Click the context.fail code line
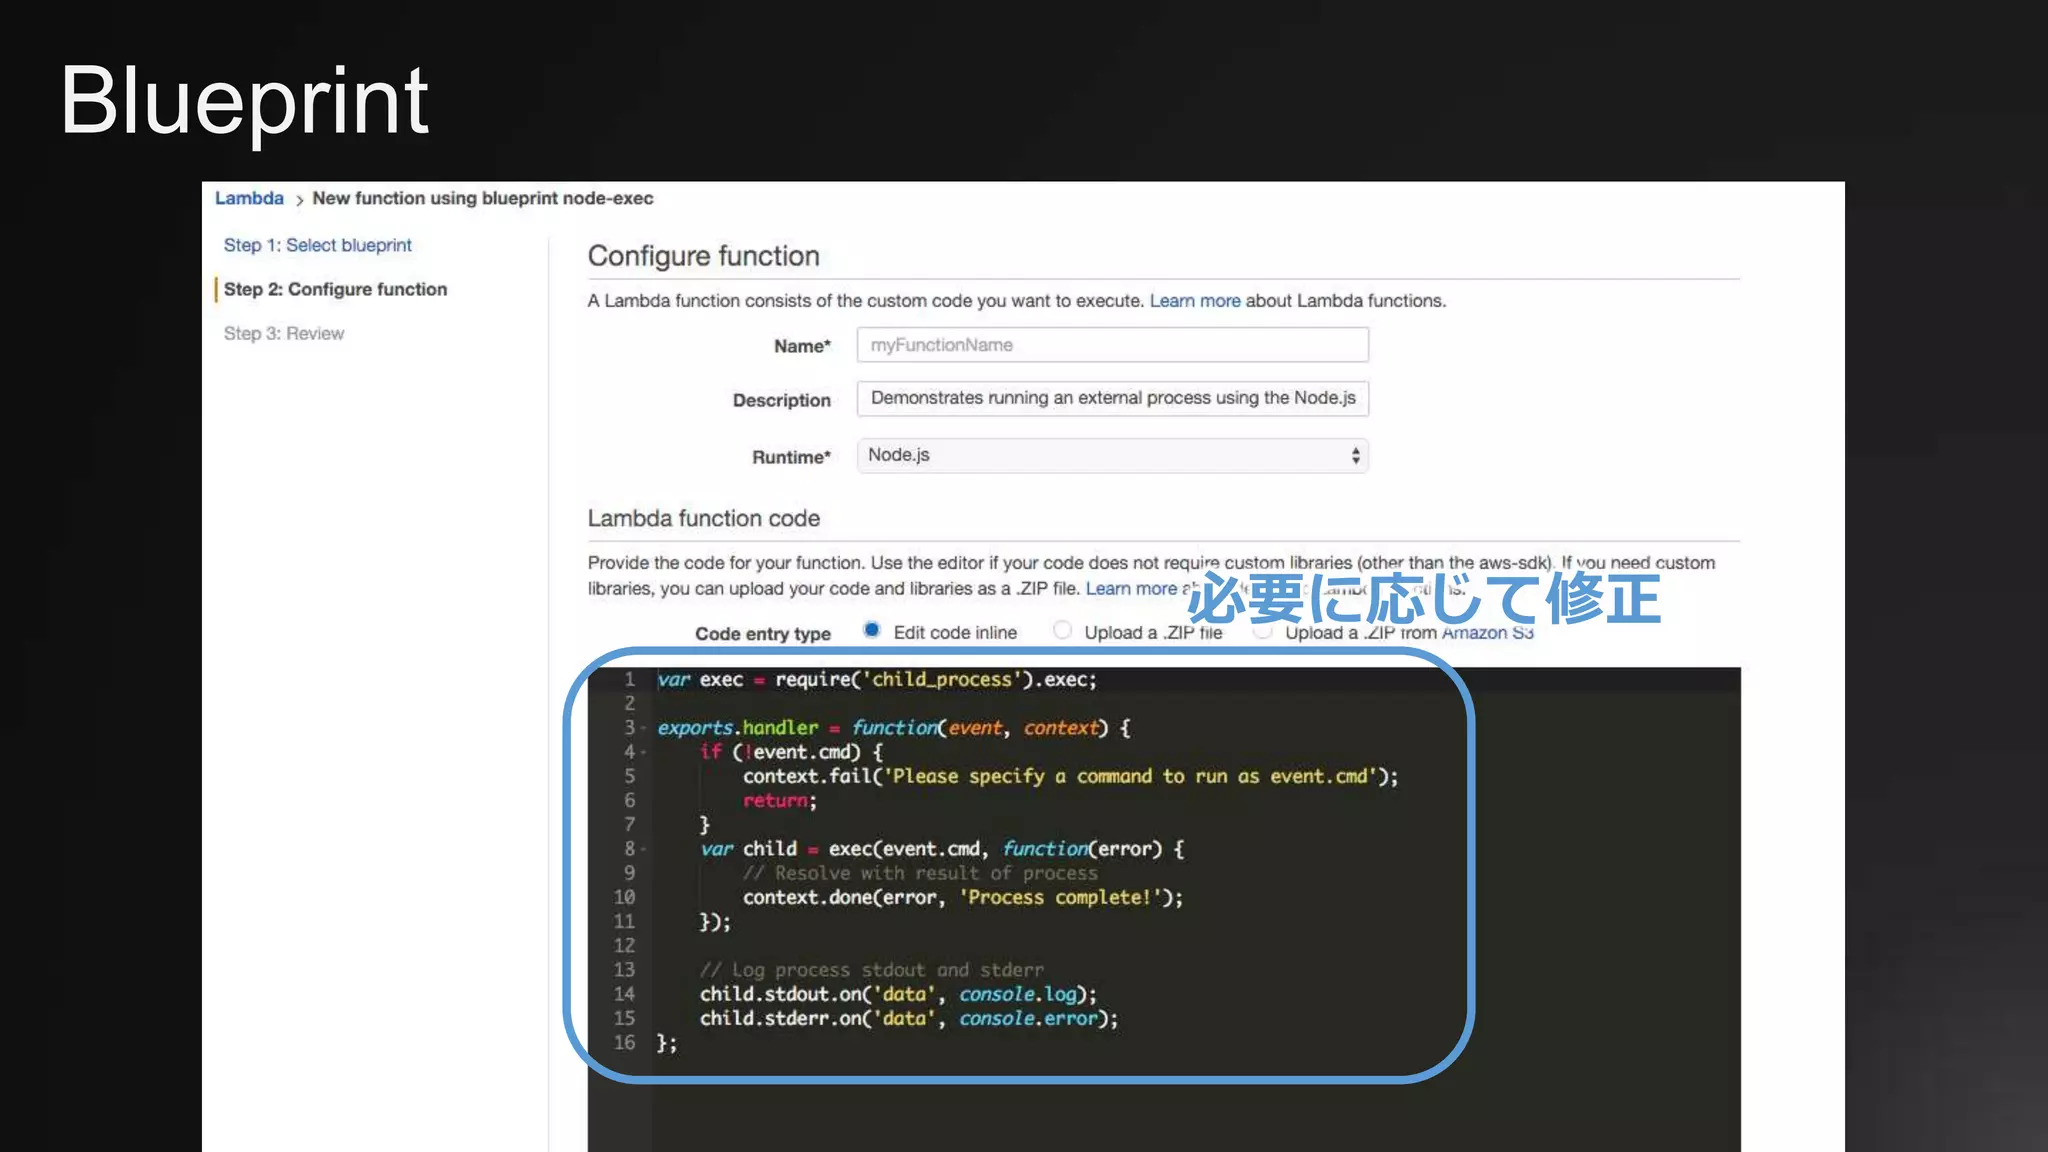 coord(1070,777)
